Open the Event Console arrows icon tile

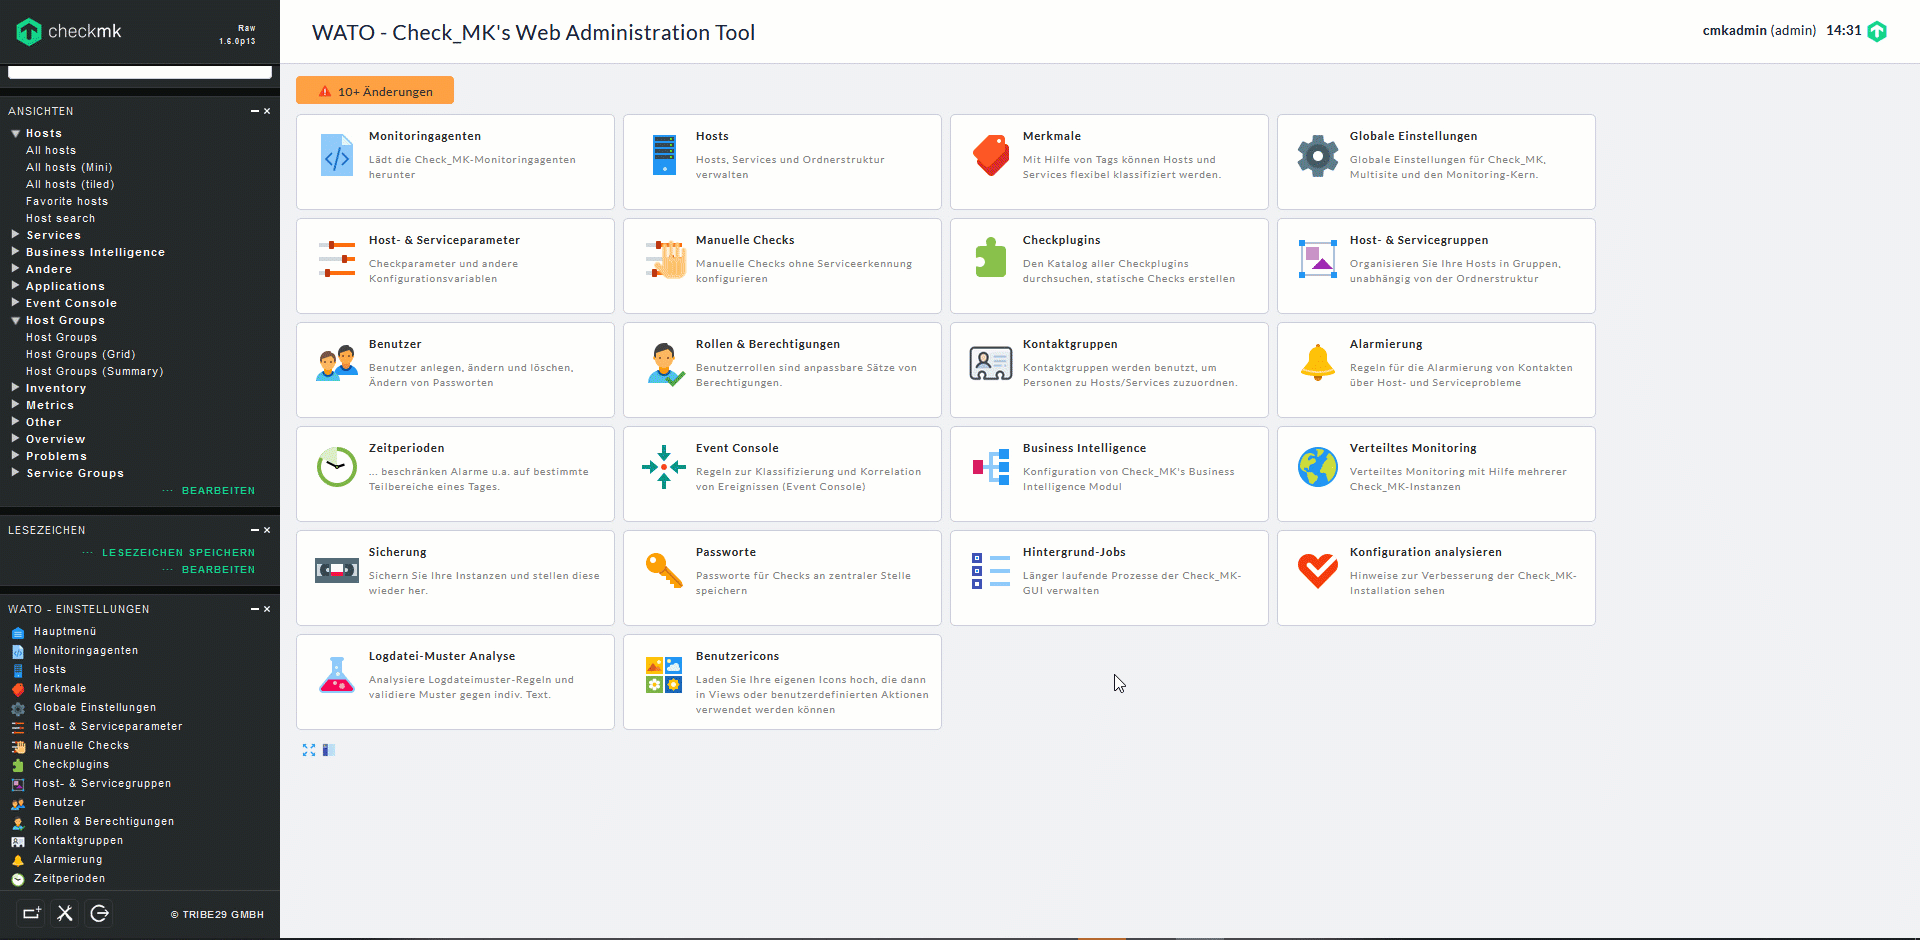(x=664, y=467)
